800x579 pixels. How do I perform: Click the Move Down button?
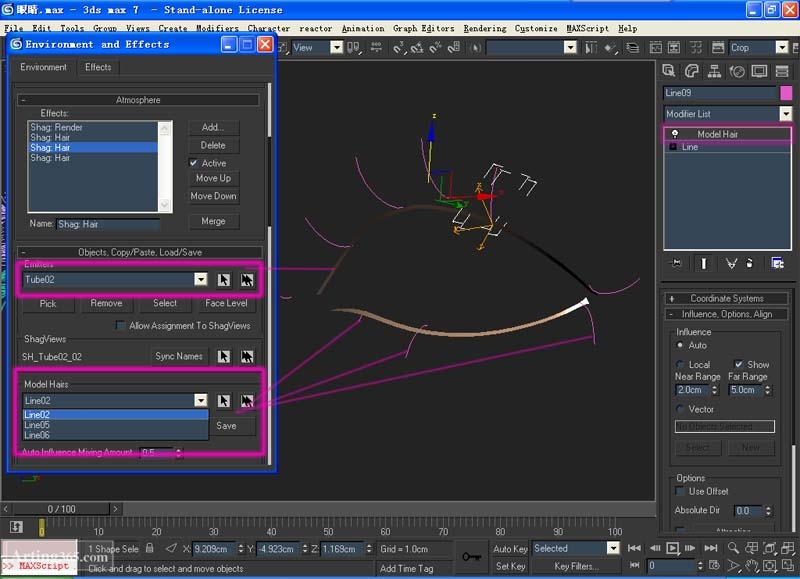tap(213, 196)
